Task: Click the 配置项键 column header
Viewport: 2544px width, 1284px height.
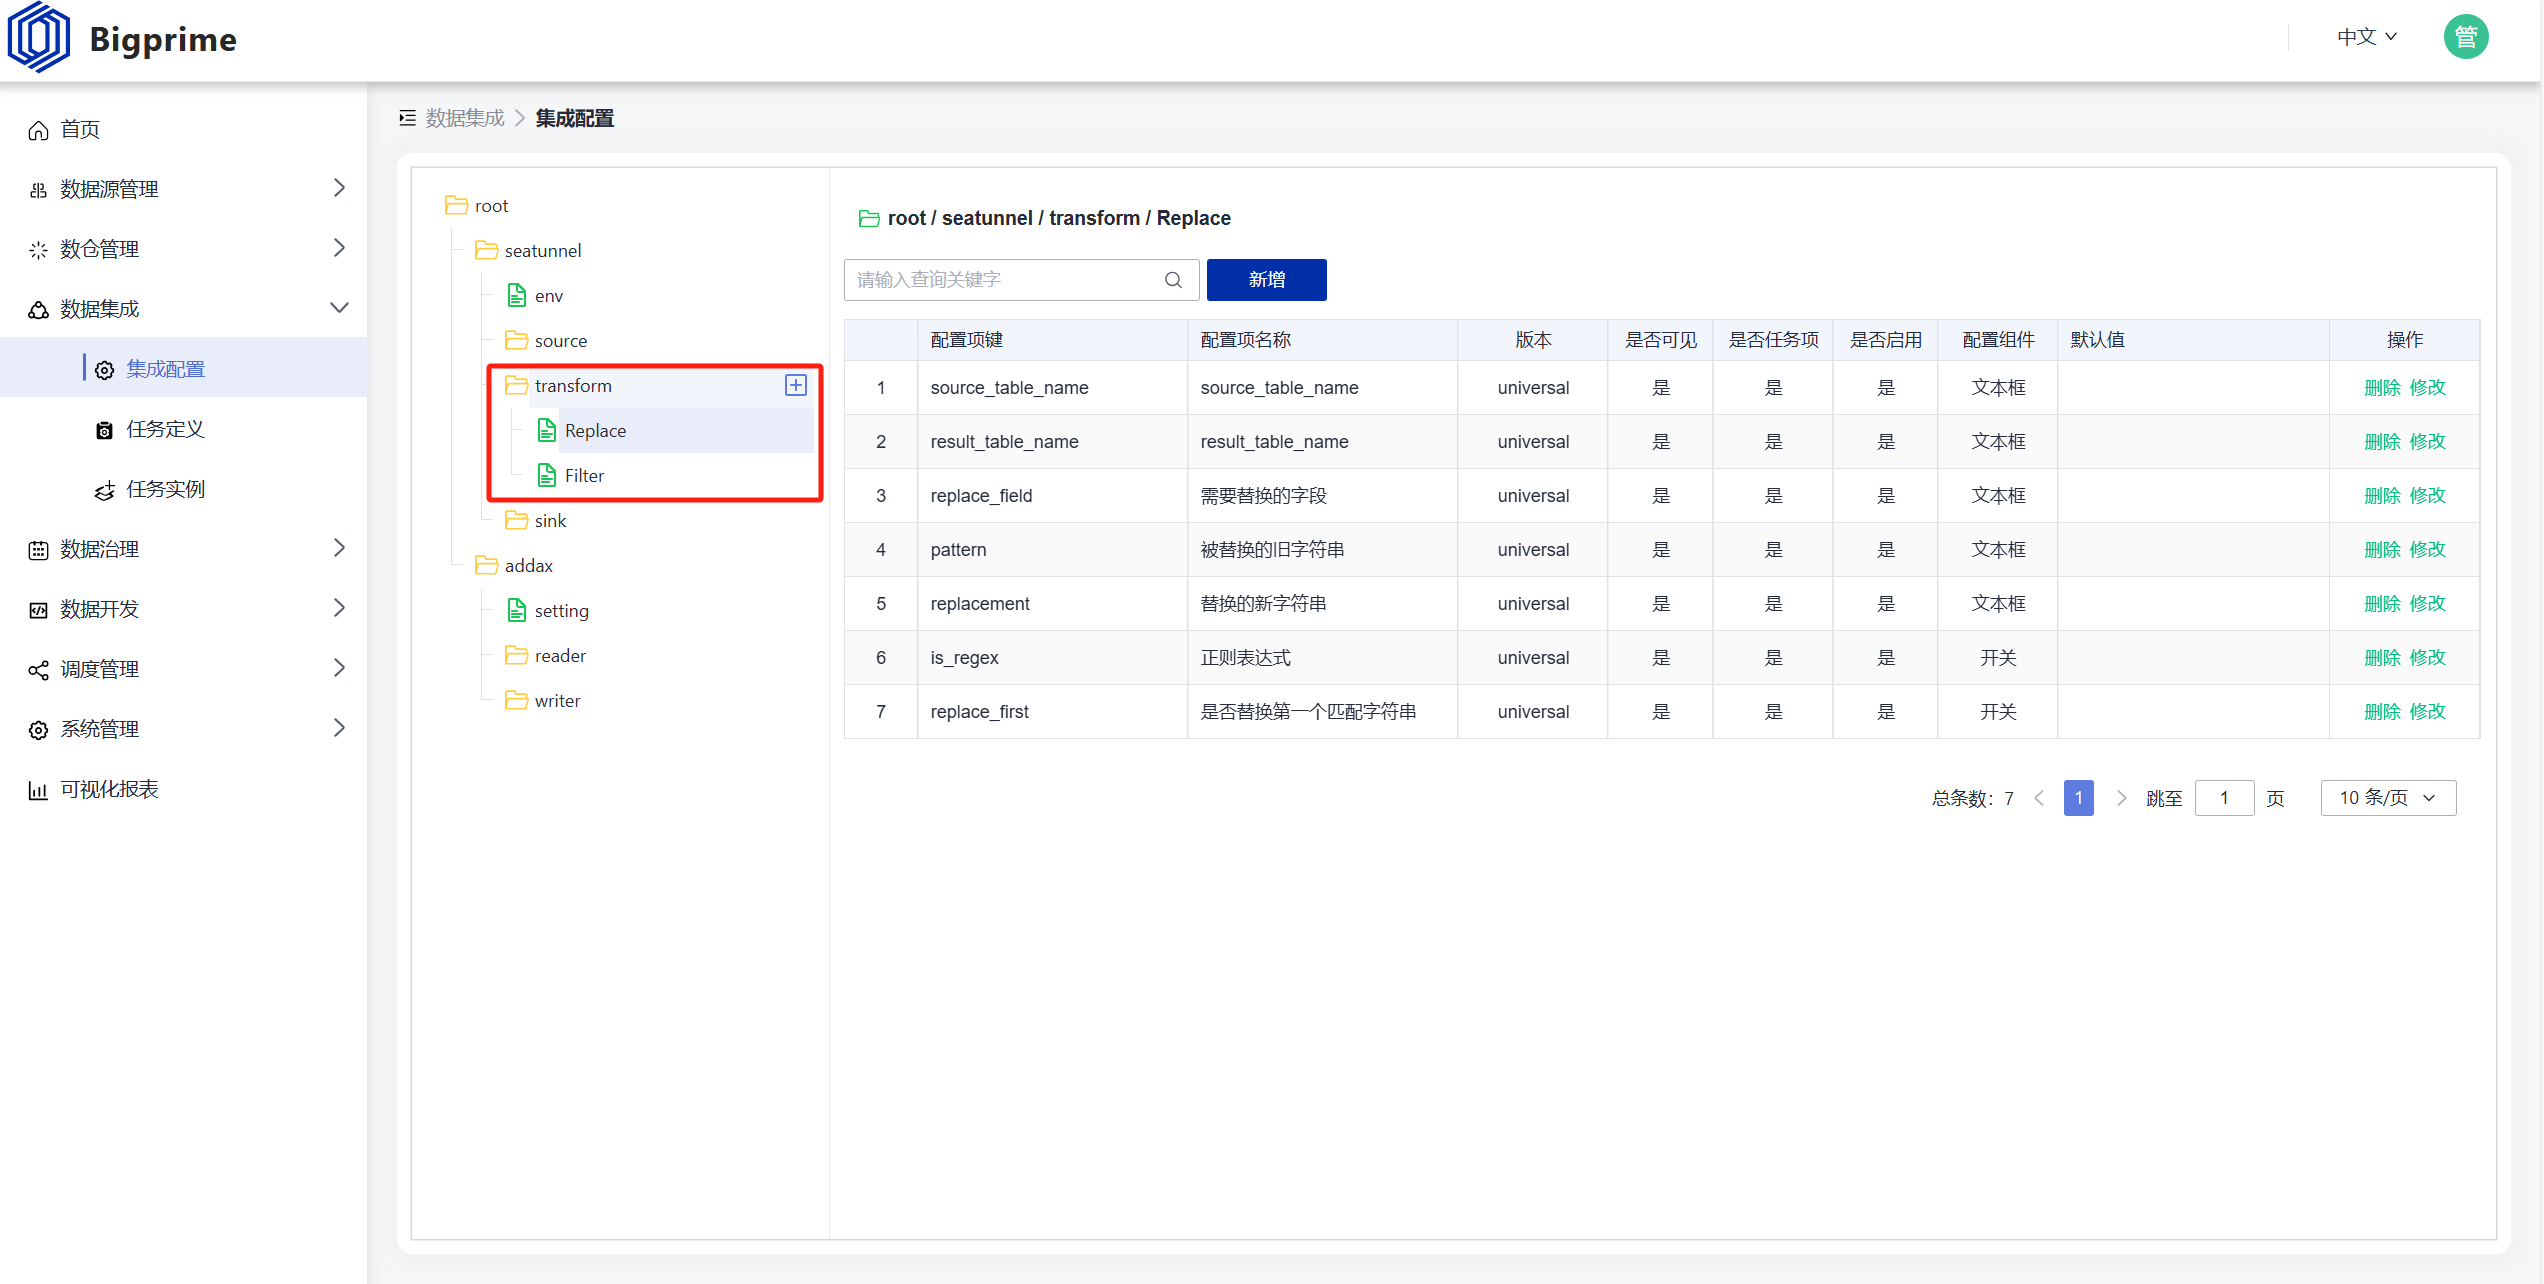Action: click(1052, 340)
